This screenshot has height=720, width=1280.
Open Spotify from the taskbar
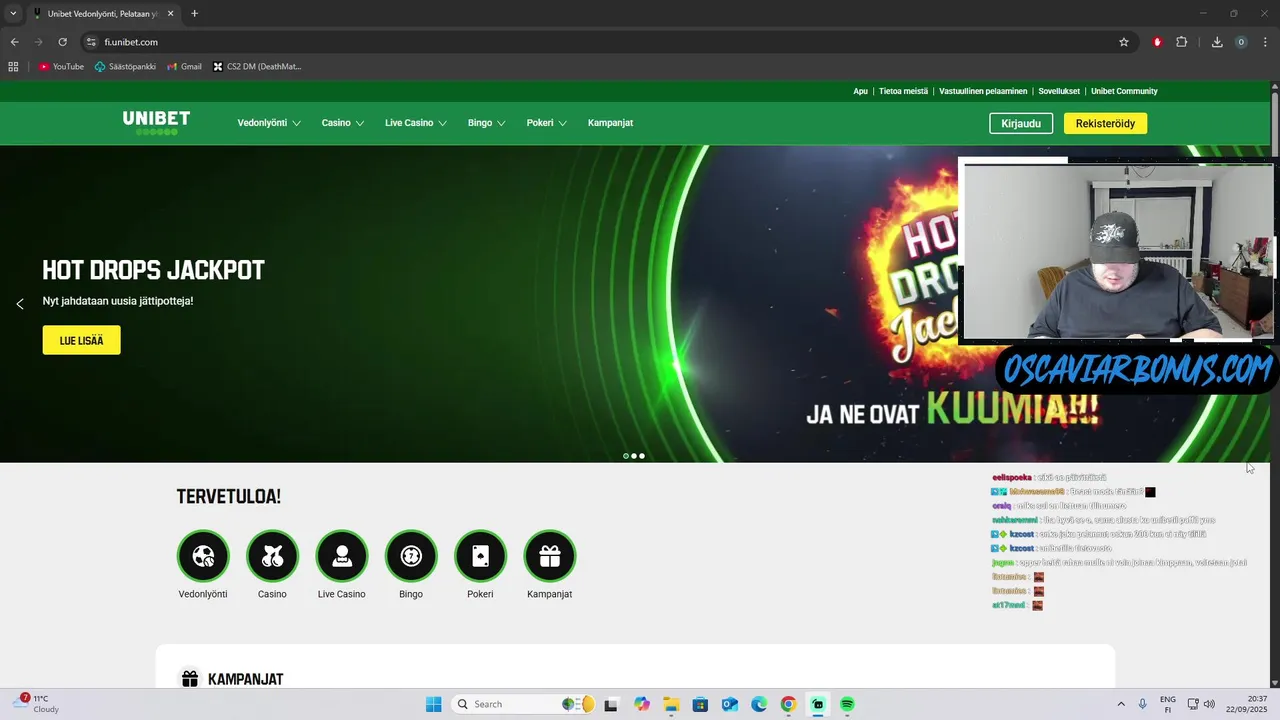(847, 704)
